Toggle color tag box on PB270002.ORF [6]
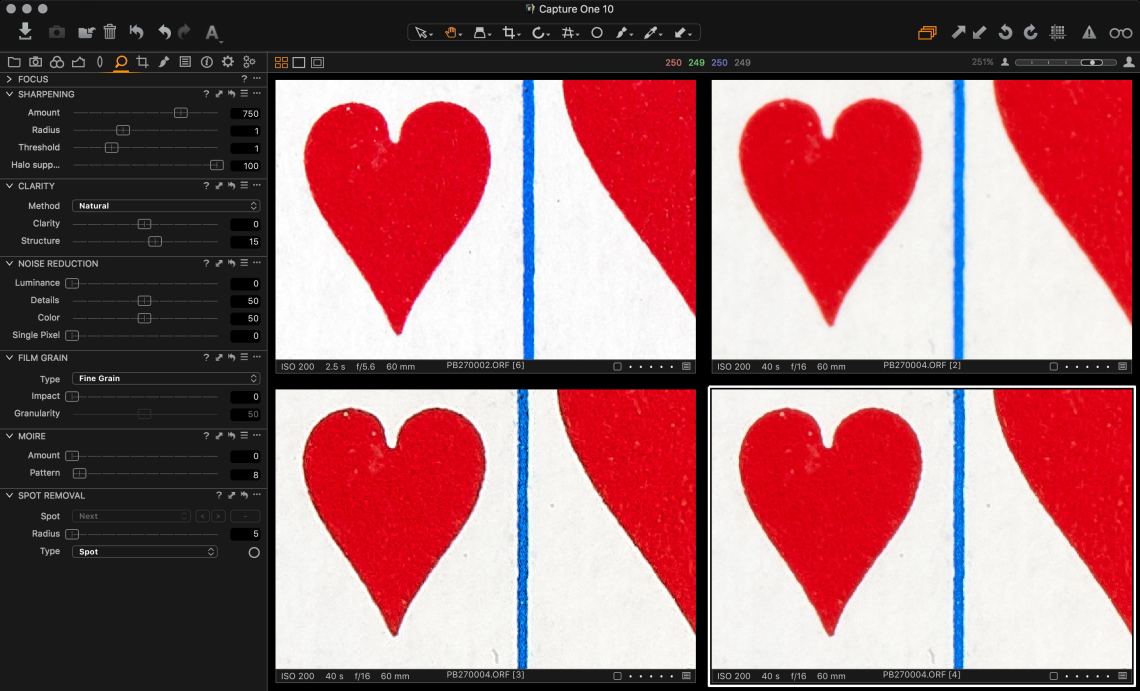 (617, 367)
